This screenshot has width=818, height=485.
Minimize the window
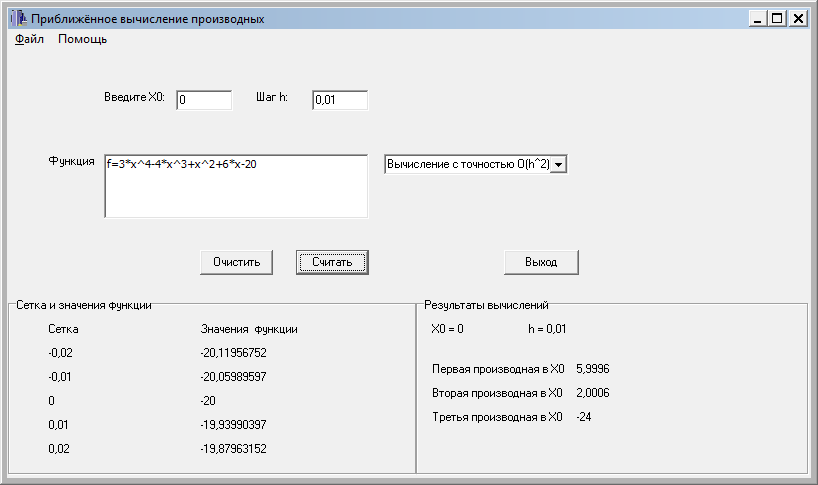[758, 19]
